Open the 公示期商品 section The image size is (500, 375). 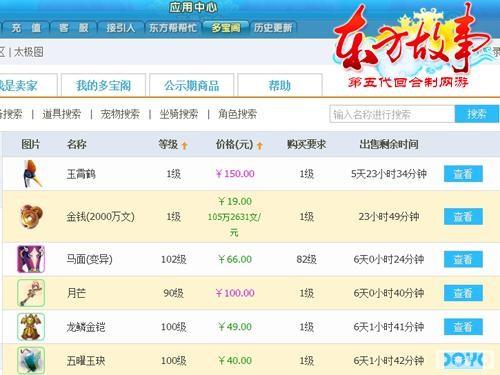click(191, 85)
